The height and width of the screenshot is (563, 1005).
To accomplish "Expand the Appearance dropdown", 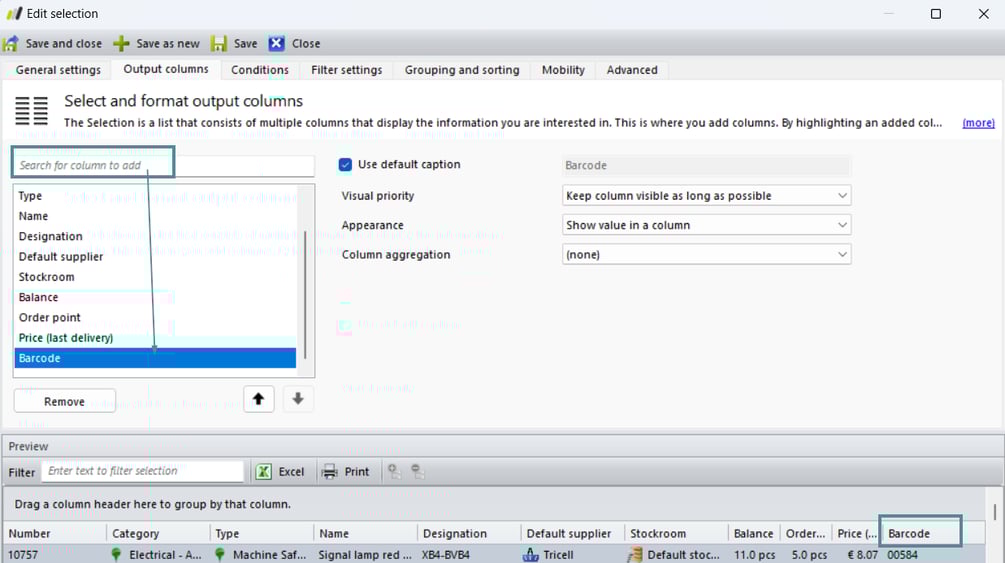I will point(706,225).
